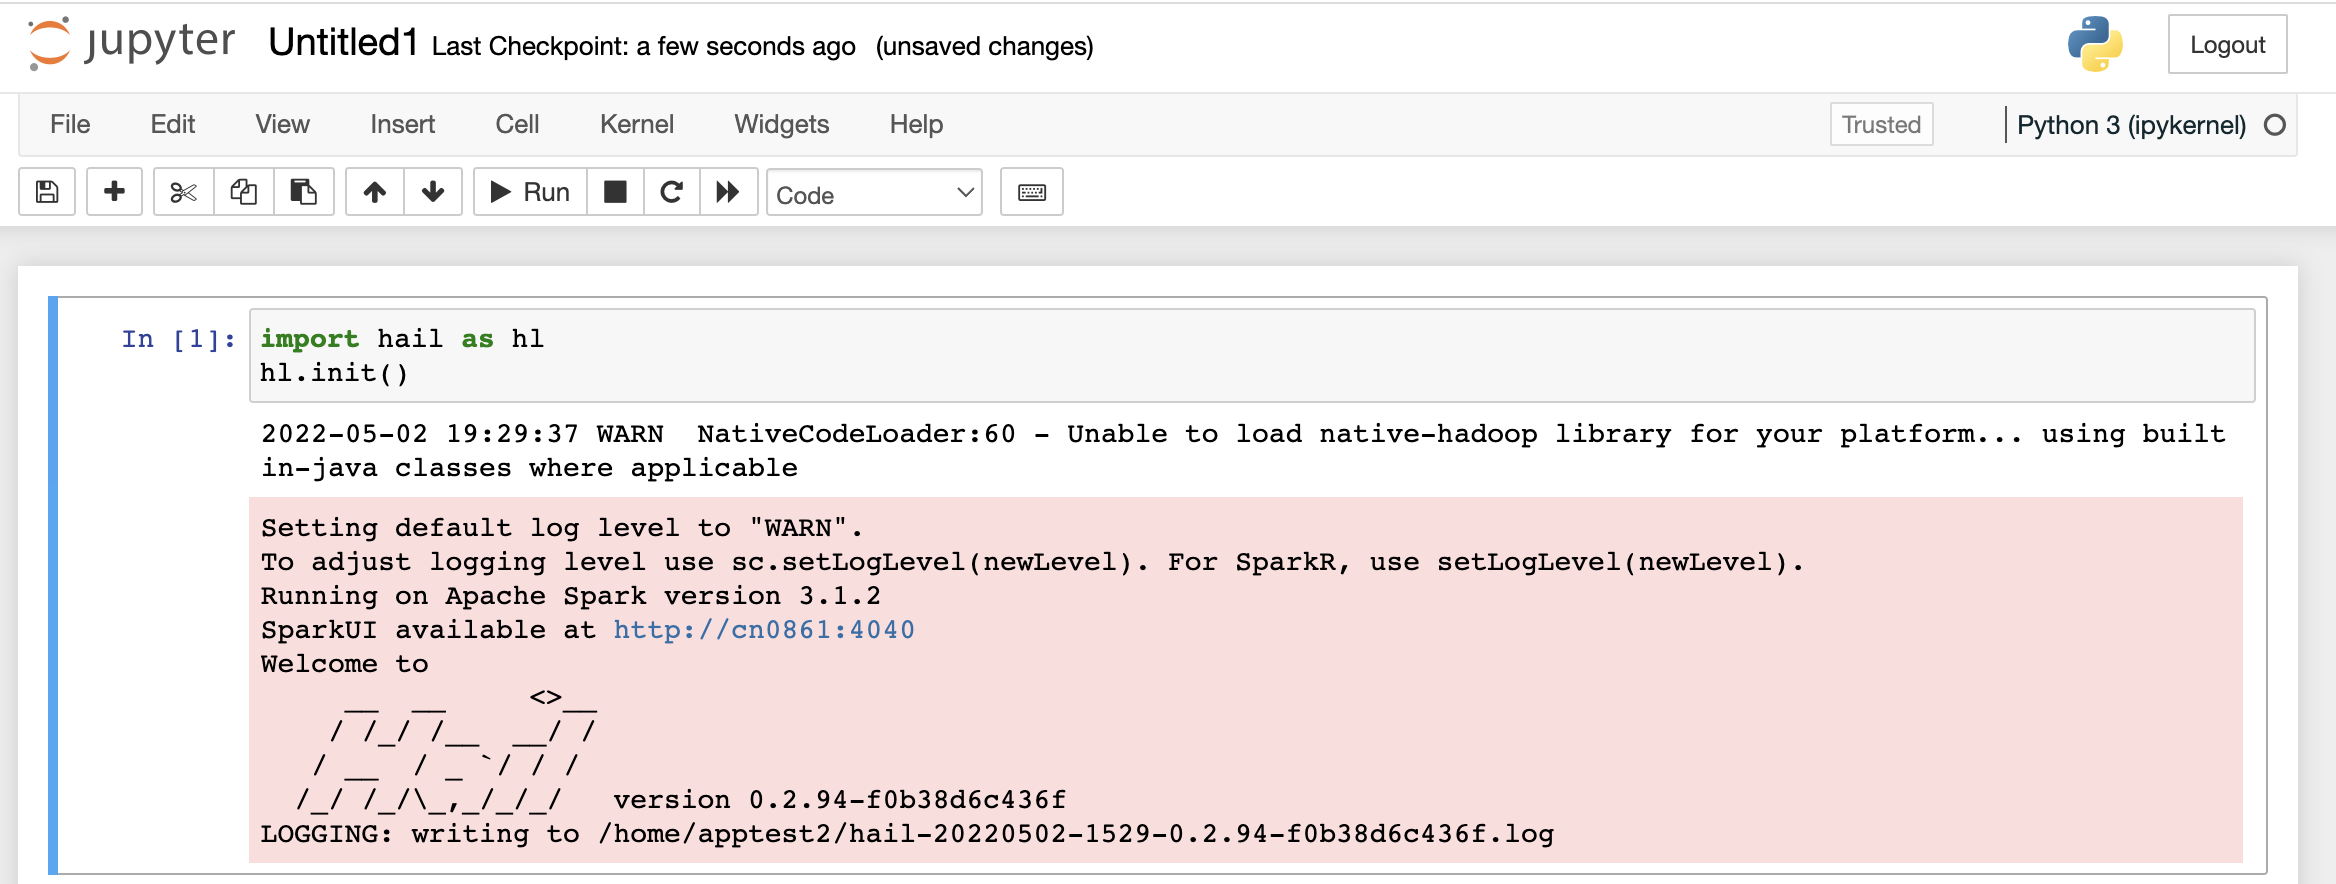
Task: Cut the selected cell using the scissors icon
Action: 182,191
